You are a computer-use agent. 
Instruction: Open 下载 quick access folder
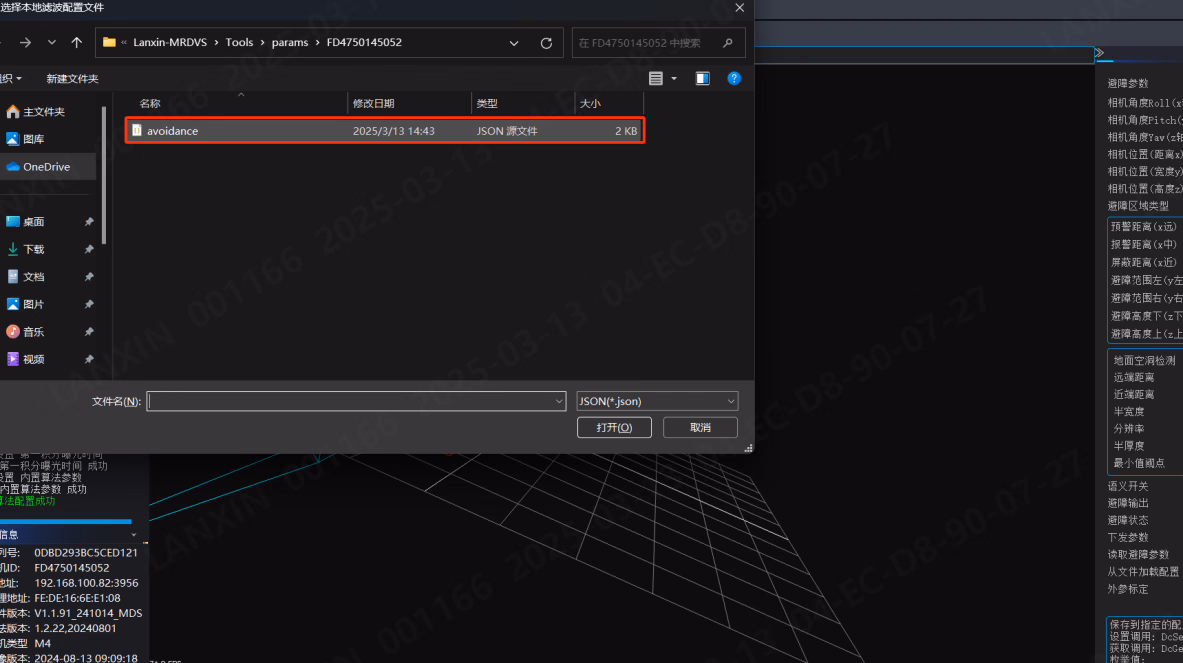33,249
